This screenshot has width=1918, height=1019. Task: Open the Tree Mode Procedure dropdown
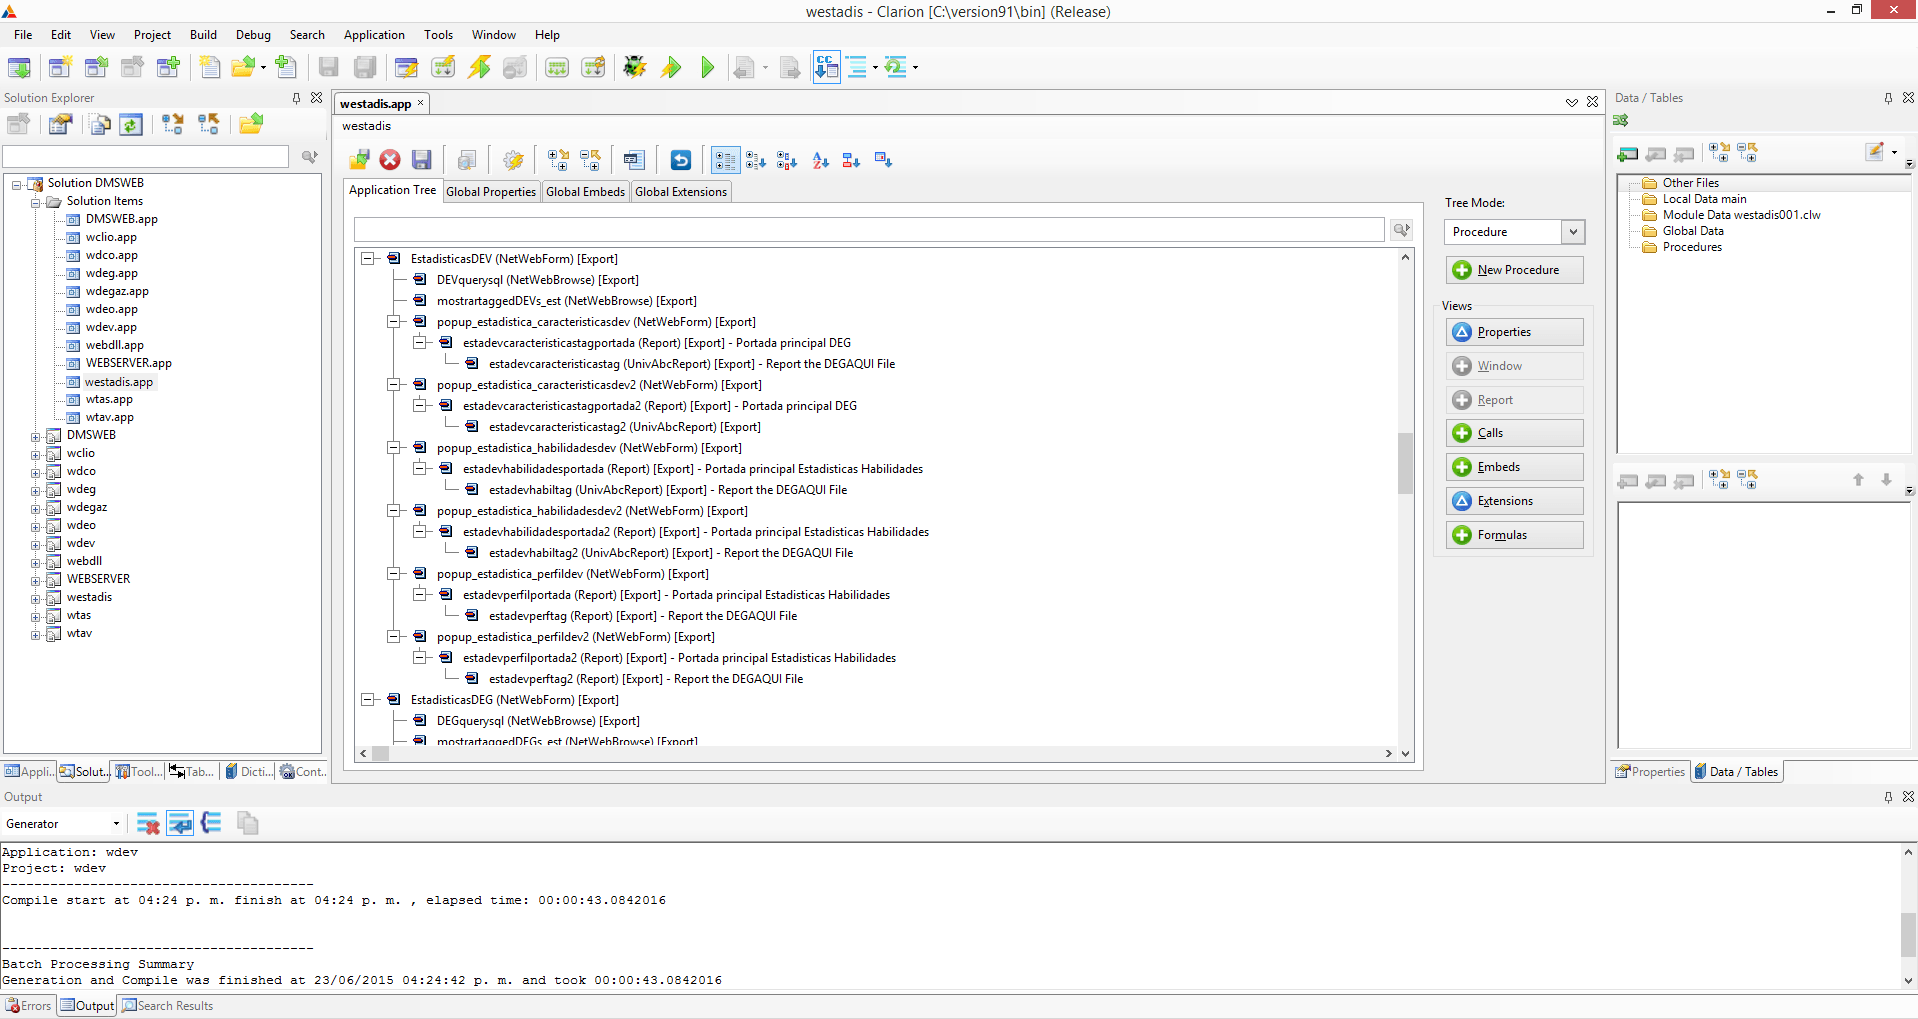point(1573,232)
